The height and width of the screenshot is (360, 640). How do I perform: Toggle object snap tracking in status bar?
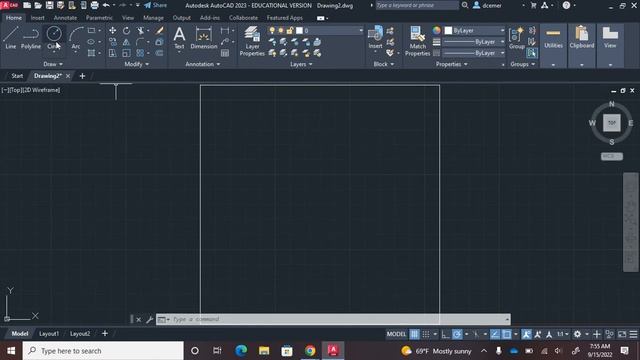pyautogui.click(x=495, y=334)
